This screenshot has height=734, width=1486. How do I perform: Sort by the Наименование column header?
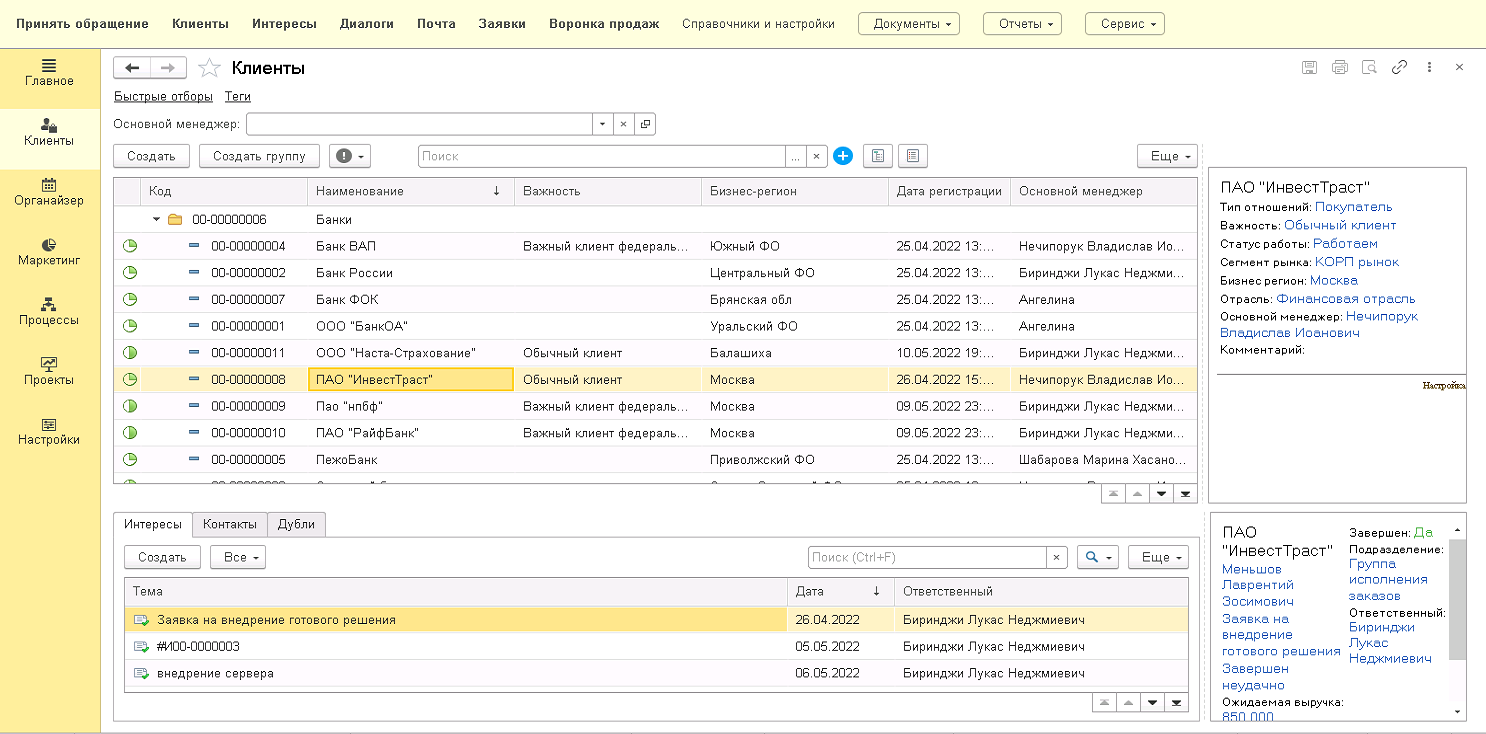tap(410, 191)
